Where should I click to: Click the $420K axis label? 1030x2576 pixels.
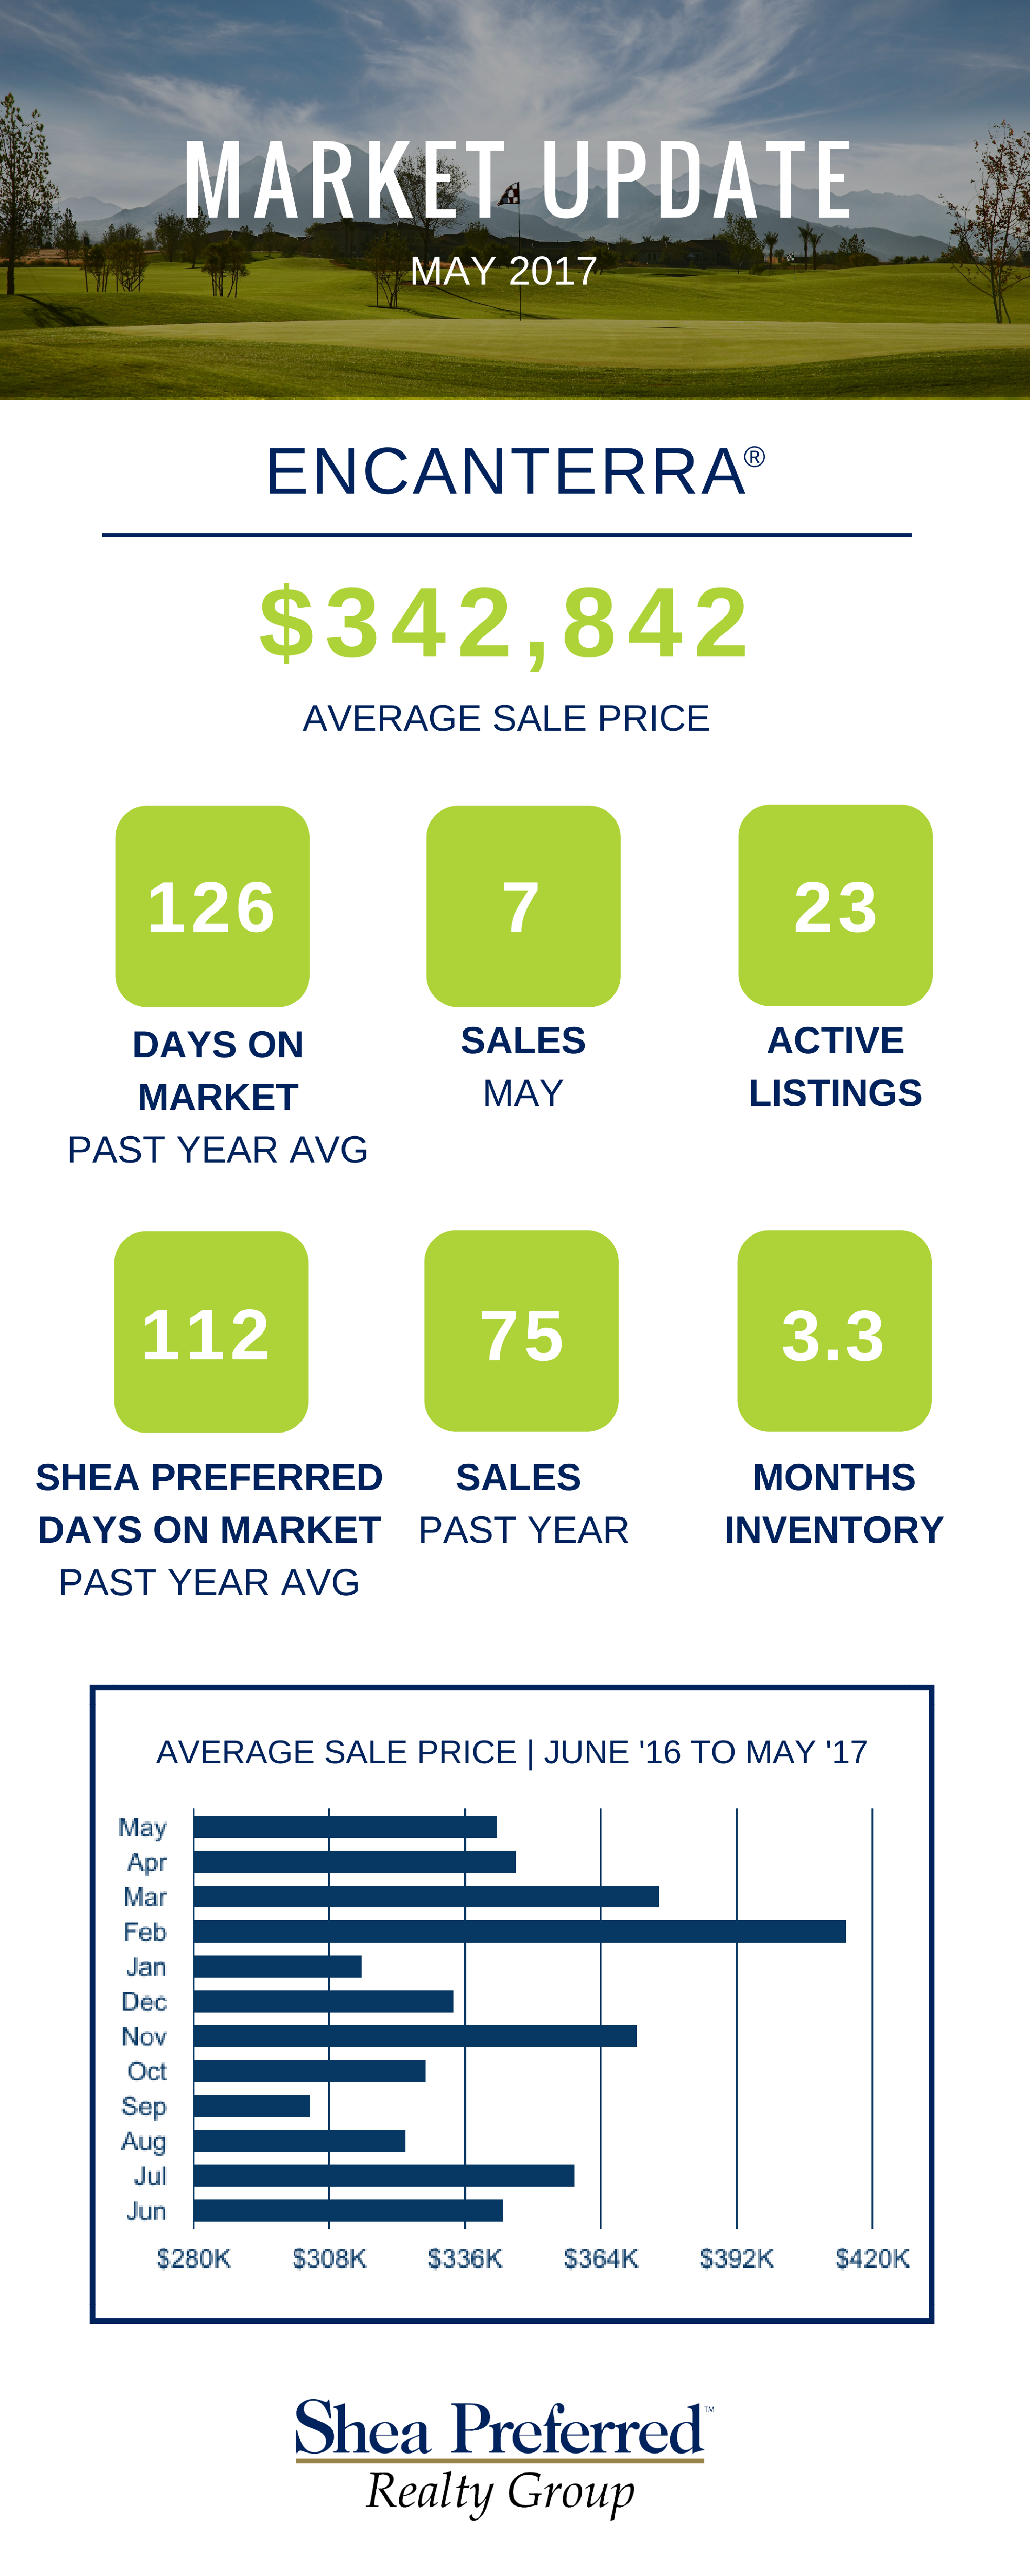[872, 2258]
